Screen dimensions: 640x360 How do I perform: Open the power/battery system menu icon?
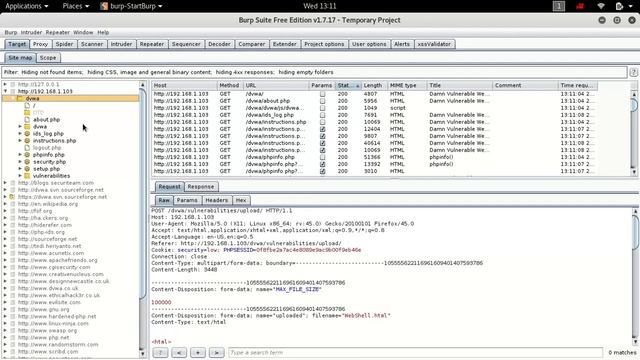[x=619, y=6]
